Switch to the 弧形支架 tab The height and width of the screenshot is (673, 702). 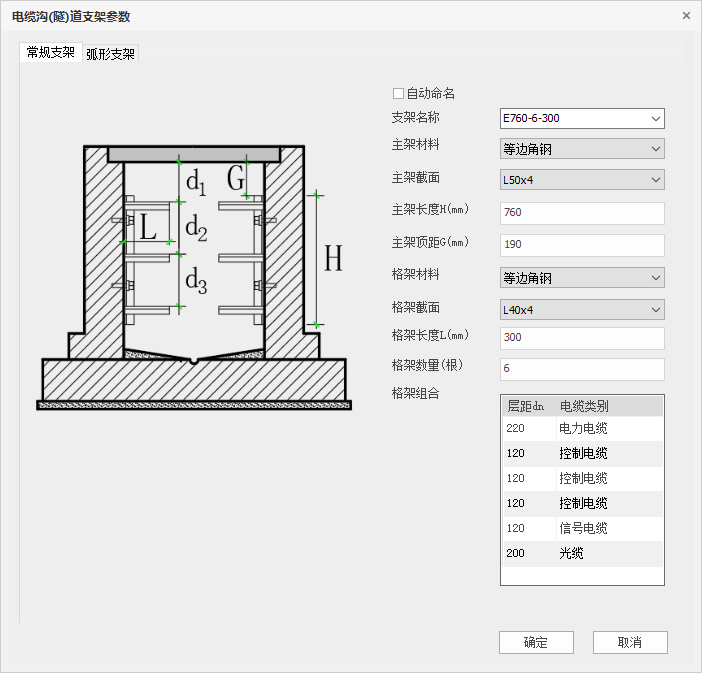pos(111,54)
